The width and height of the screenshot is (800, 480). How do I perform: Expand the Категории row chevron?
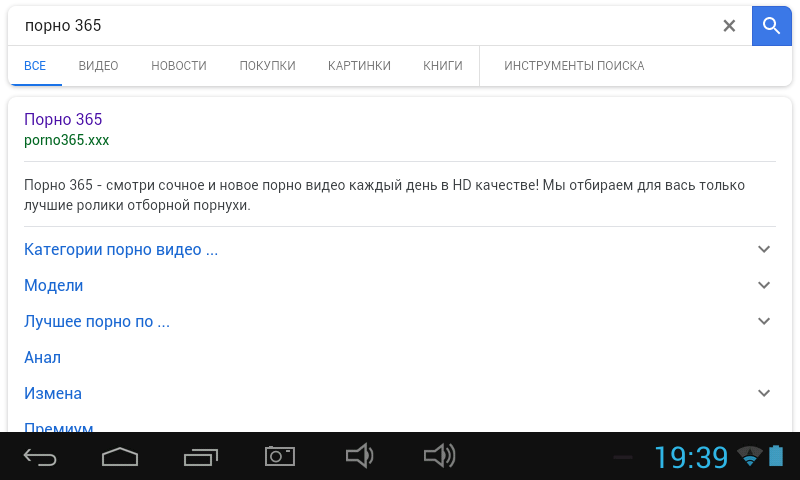pyautogui.click(x=764, y=249)
